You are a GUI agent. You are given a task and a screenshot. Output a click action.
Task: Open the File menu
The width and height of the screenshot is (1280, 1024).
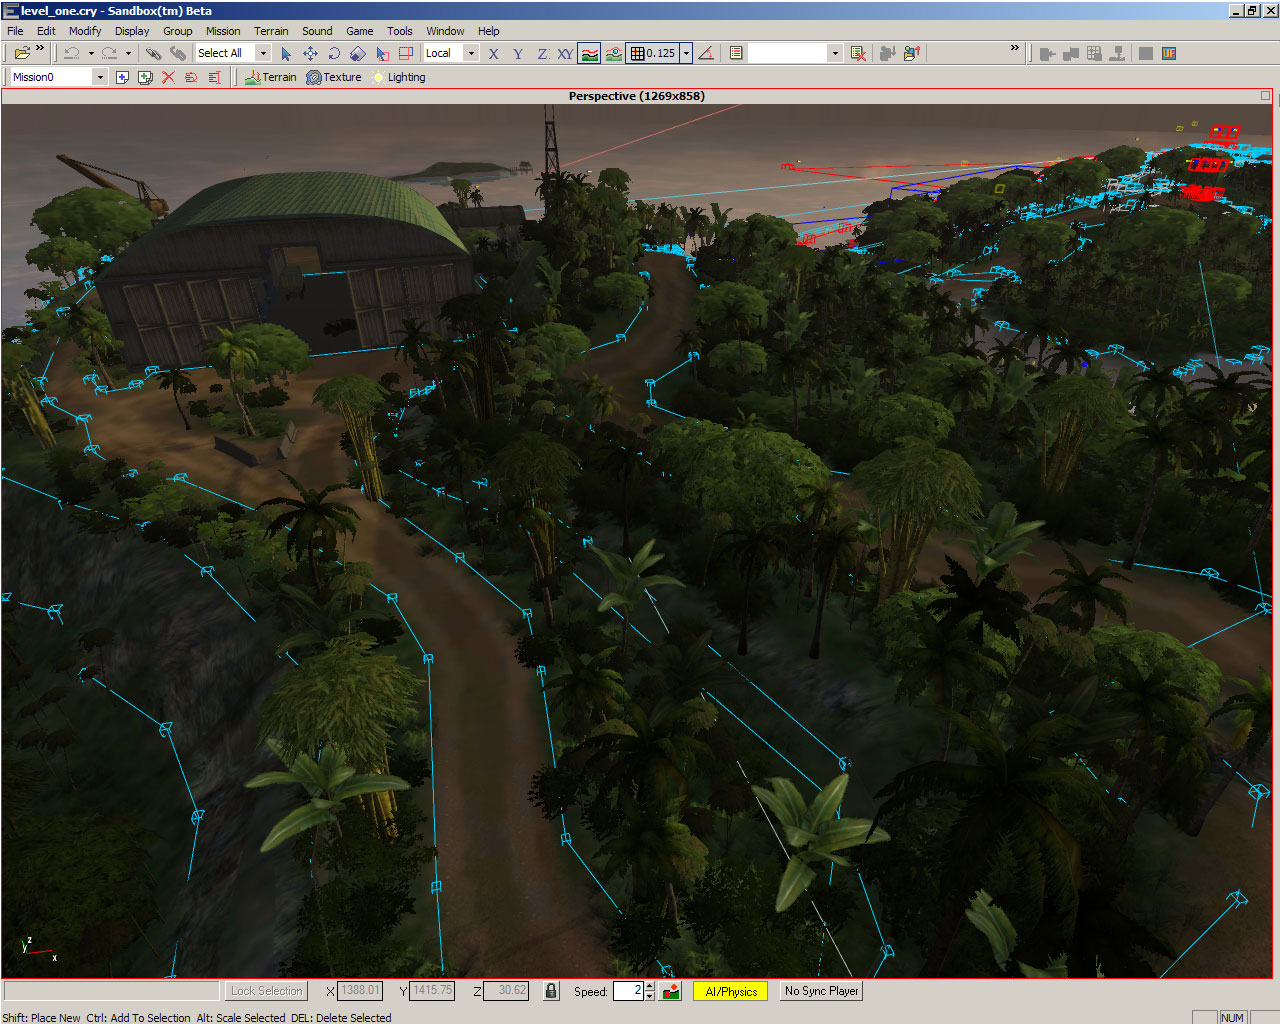point(15,31)
